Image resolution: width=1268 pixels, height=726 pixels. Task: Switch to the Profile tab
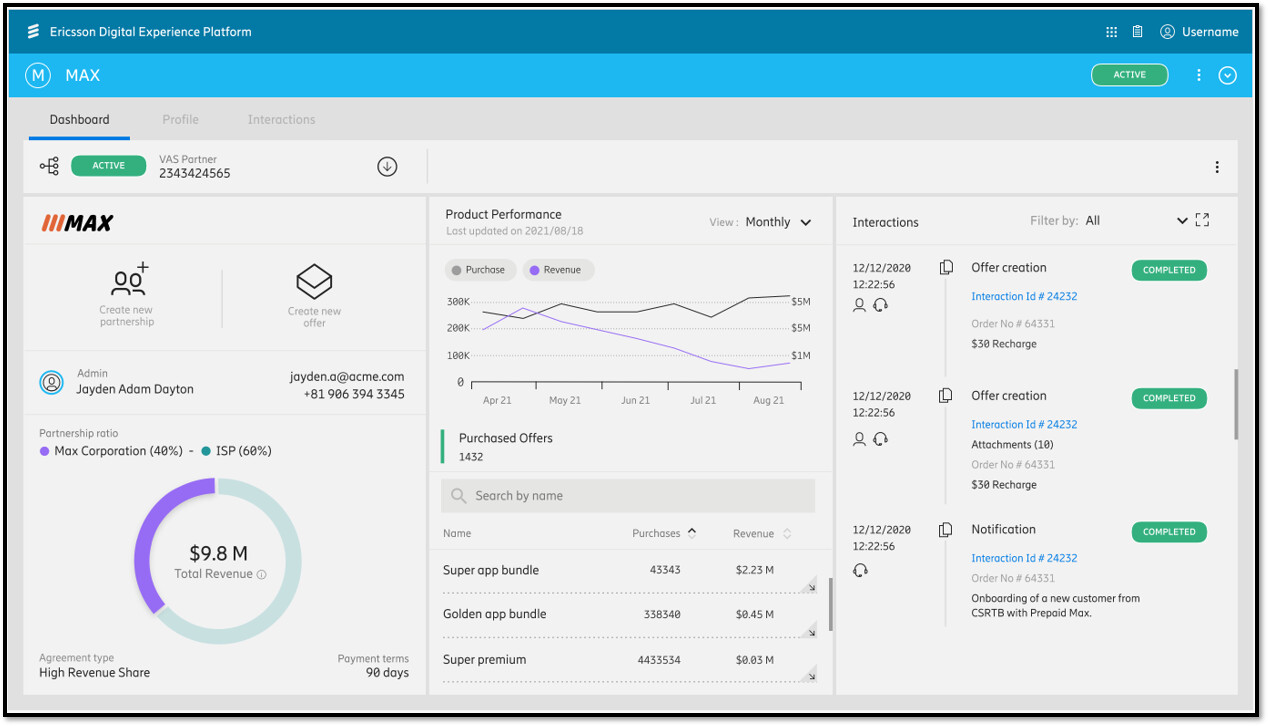point(180,119)
